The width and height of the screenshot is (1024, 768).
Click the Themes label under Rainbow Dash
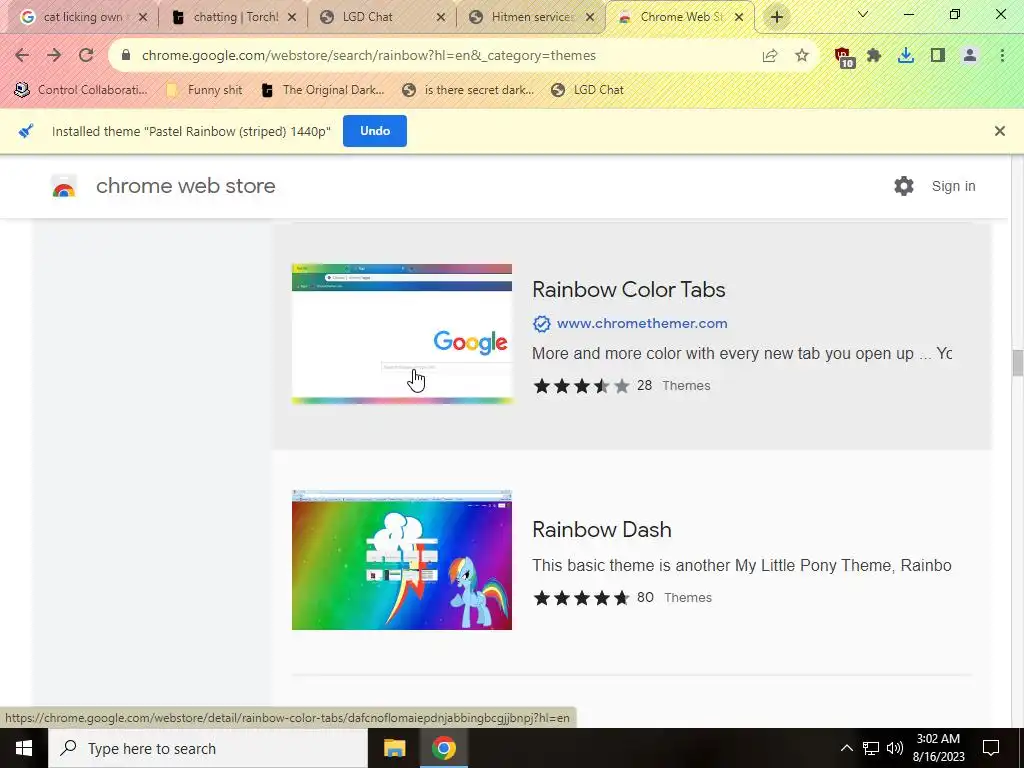[688, 598]
